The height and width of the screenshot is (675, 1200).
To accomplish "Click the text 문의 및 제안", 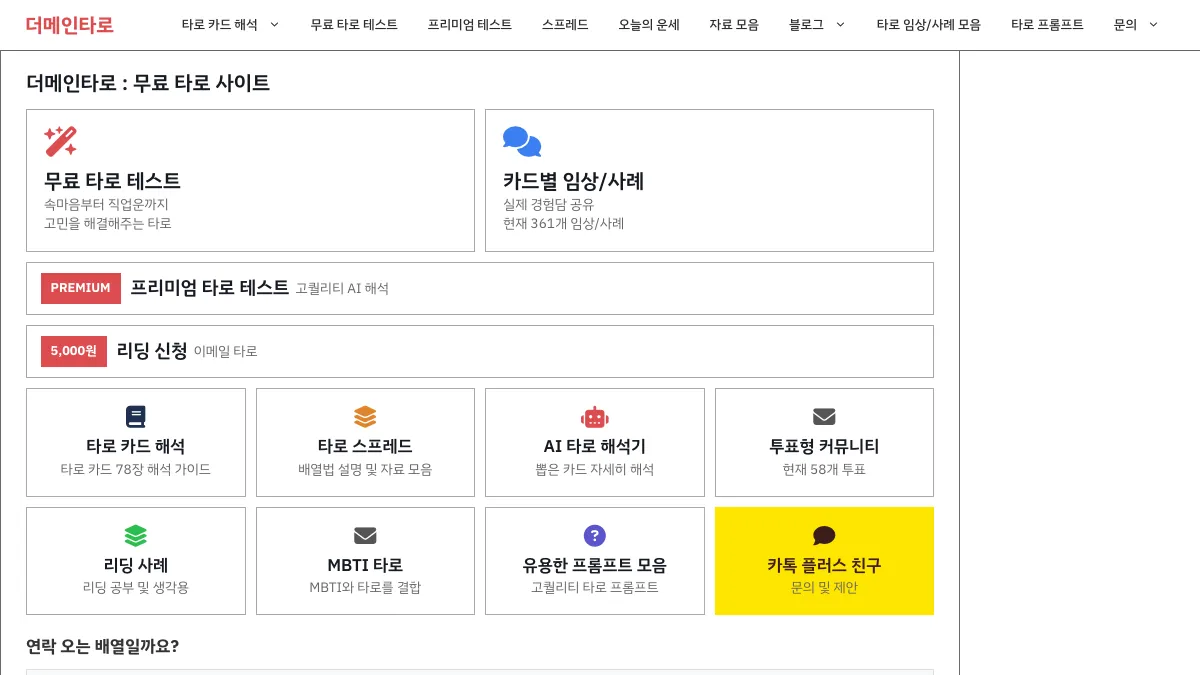I will tap(824, 588).
